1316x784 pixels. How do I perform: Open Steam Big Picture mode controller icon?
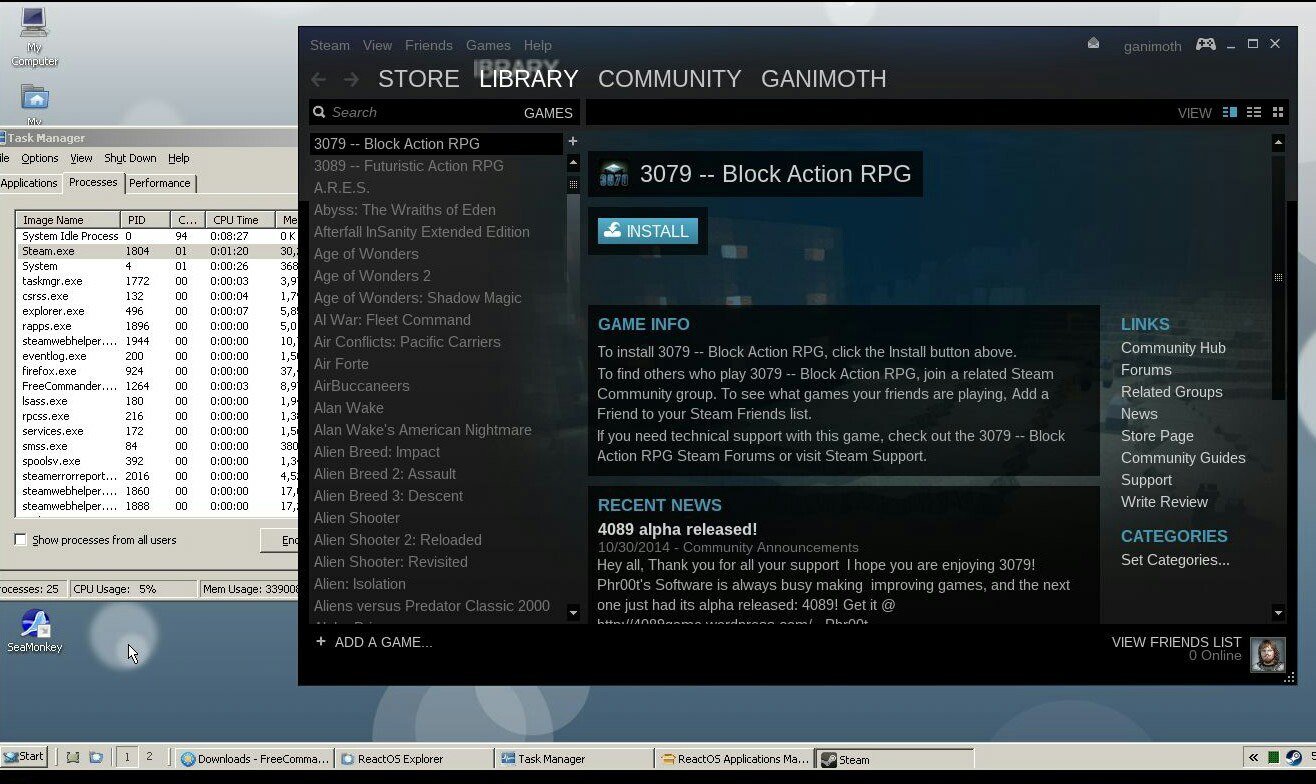[1206, 45]
